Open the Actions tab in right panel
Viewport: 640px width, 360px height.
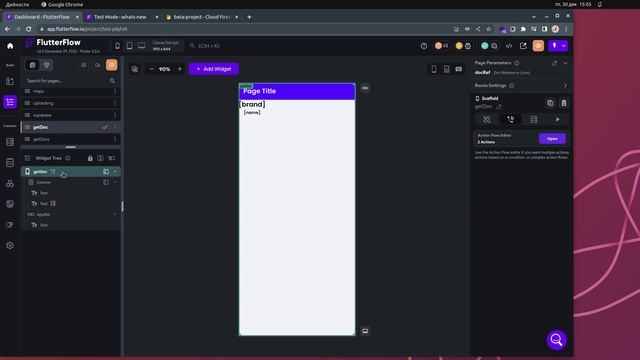pos(511,119)
